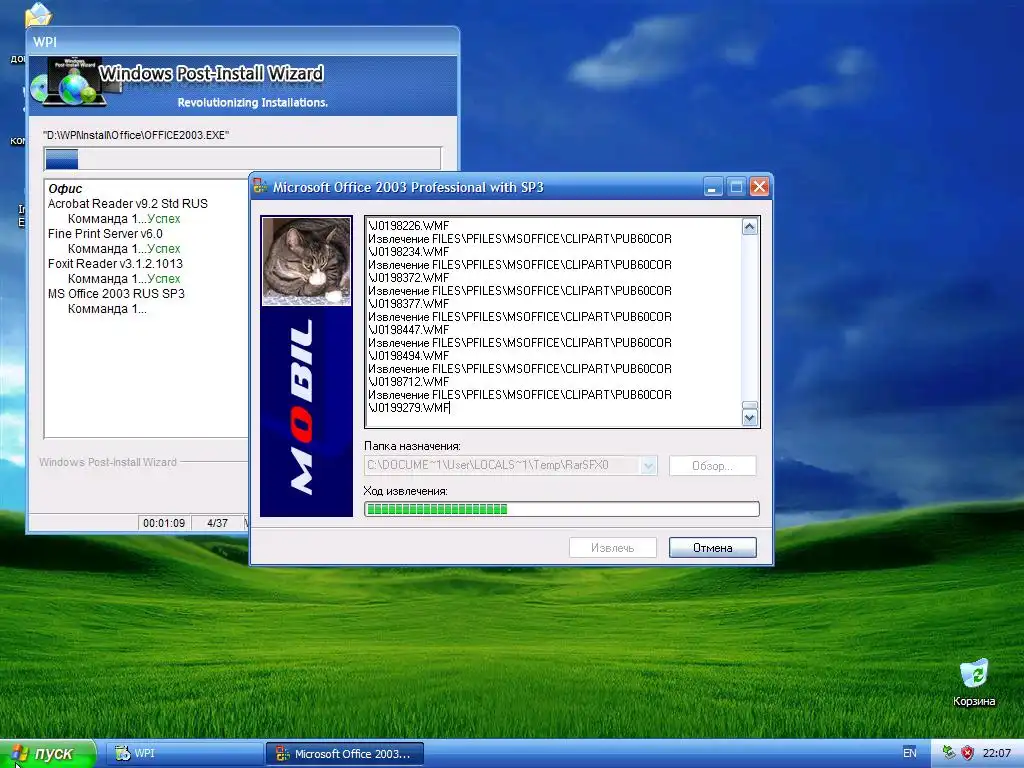Viewport: 1024px width, 768px height.
Task: Click the WPI window title bar
Action: [x=242, y=41]
